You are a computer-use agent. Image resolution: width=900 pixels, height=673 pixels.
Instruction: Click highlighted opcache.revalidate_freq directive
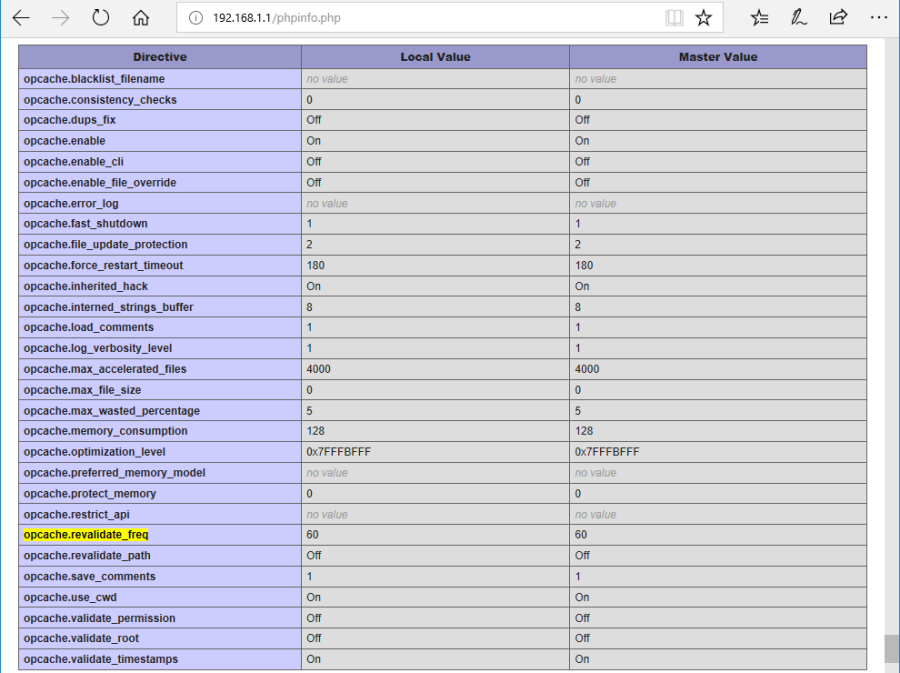(x=86, y=535)
